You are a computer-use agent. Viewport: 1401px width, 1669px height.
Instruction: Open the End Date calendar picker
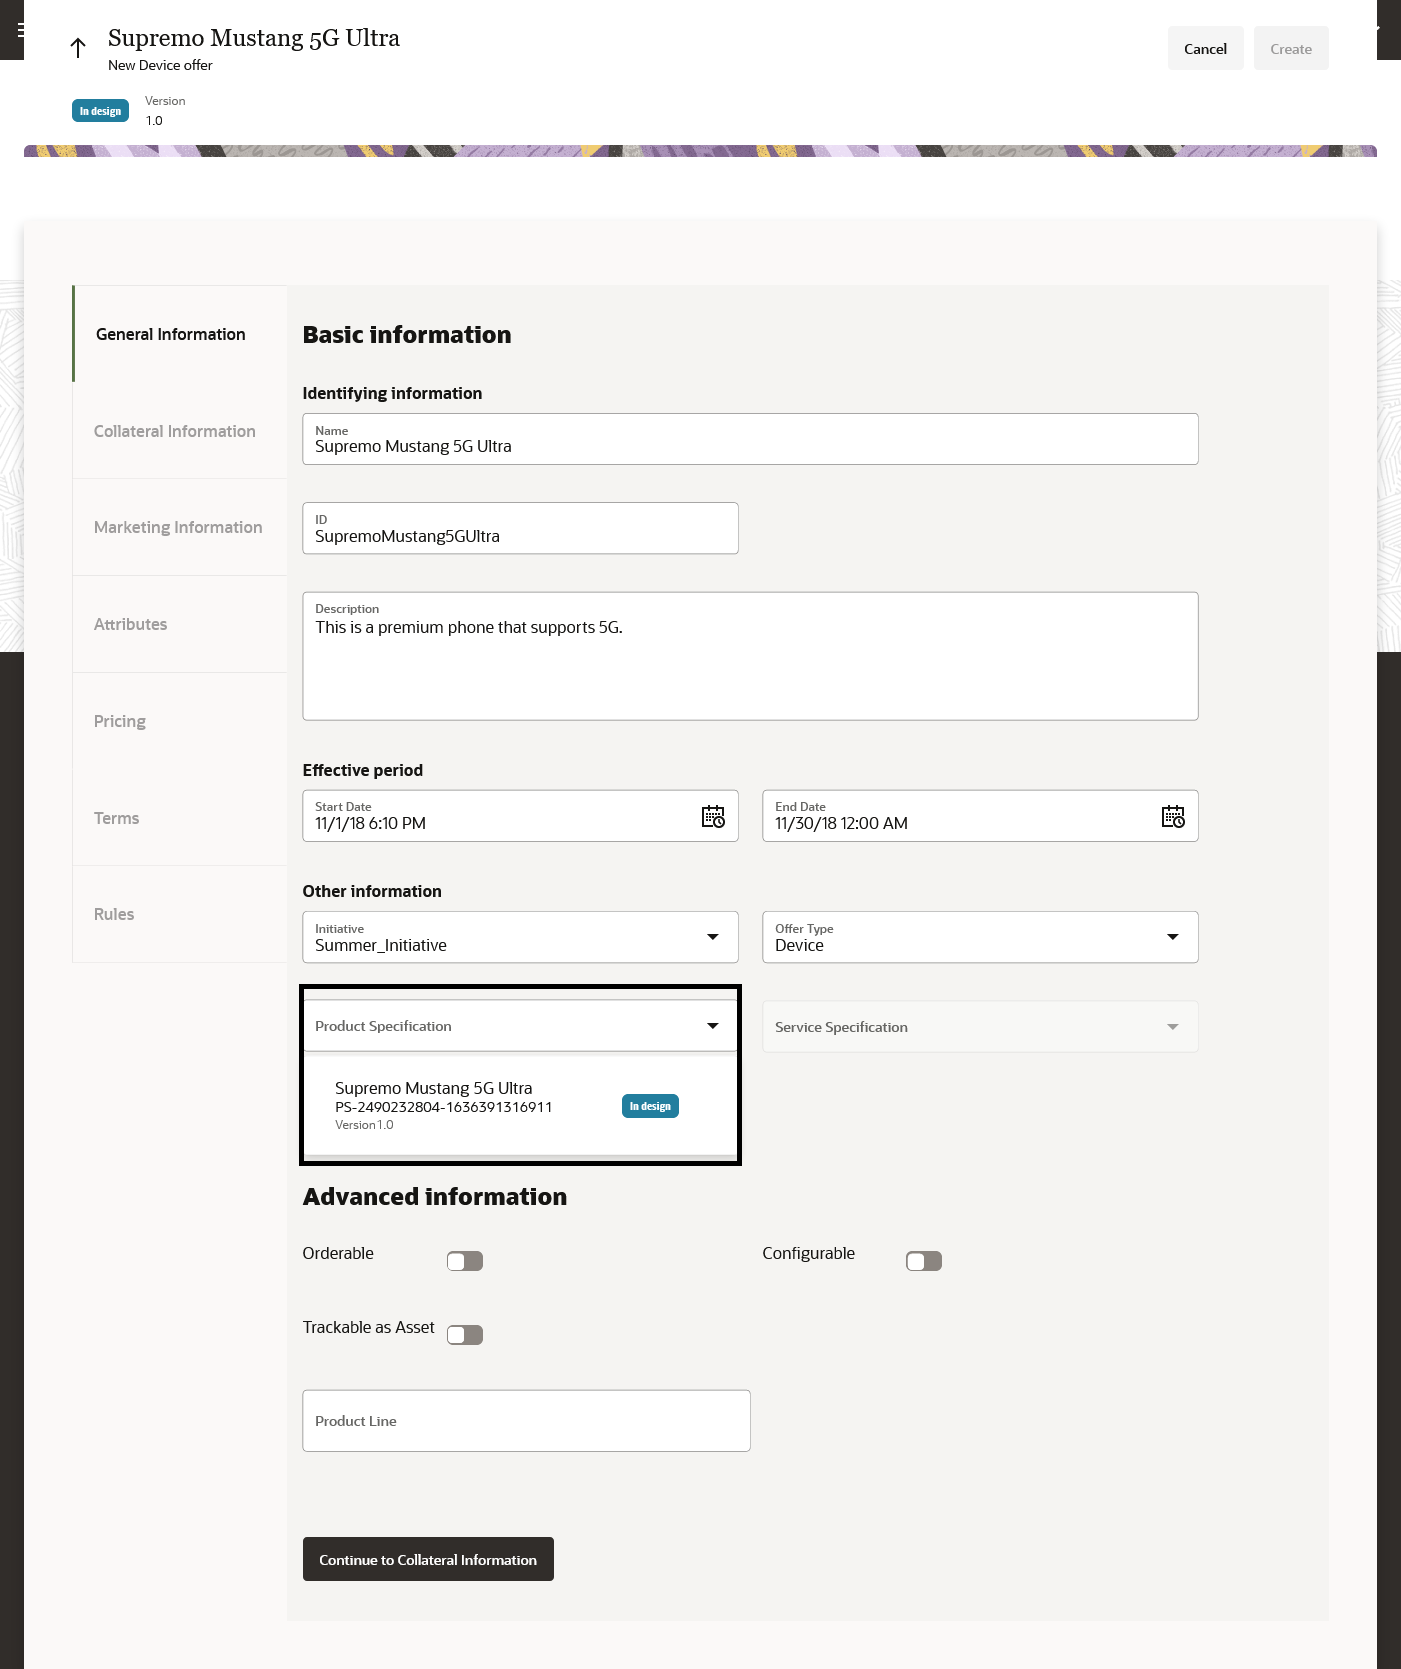click(x=1173, y=817)
